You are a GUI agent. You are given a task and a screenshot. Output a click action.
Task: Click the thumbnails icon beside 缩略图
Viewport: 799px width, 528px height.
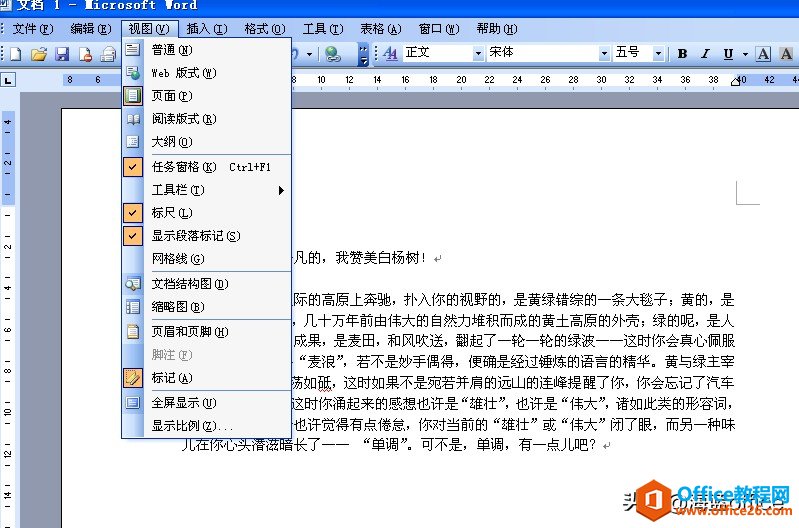(133, 306)
